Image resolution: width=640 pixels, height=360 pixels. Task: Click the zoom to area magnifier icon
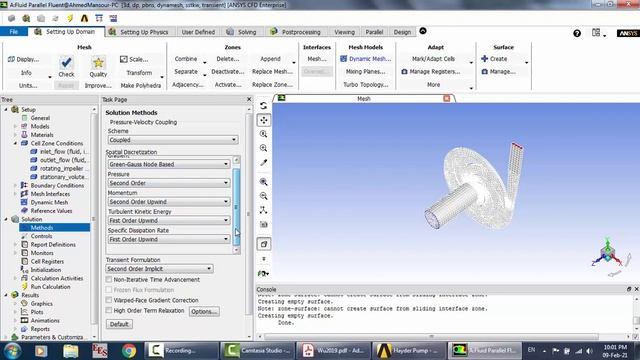pyautogui.click(x=263, y=134)
